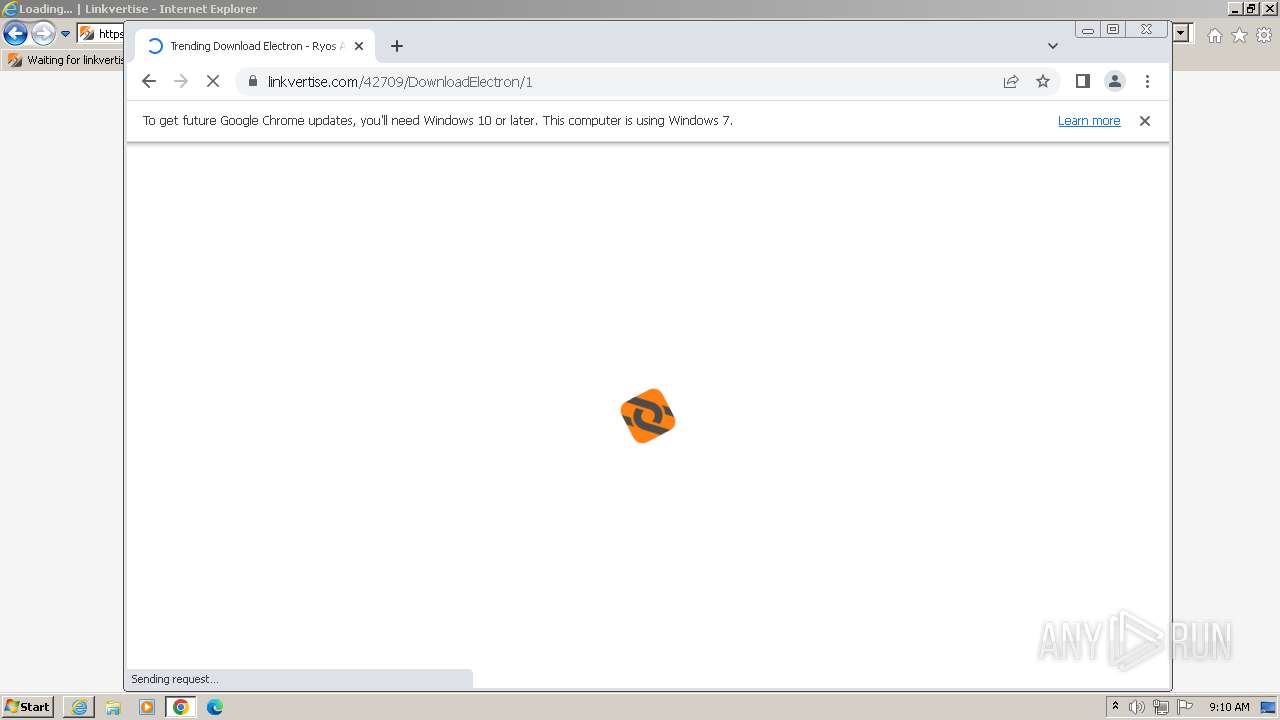The width and height of the screenshot is (1280, 720).
Task: Open Microsoft Edge from the taskbar
Action: click(215, 707)
